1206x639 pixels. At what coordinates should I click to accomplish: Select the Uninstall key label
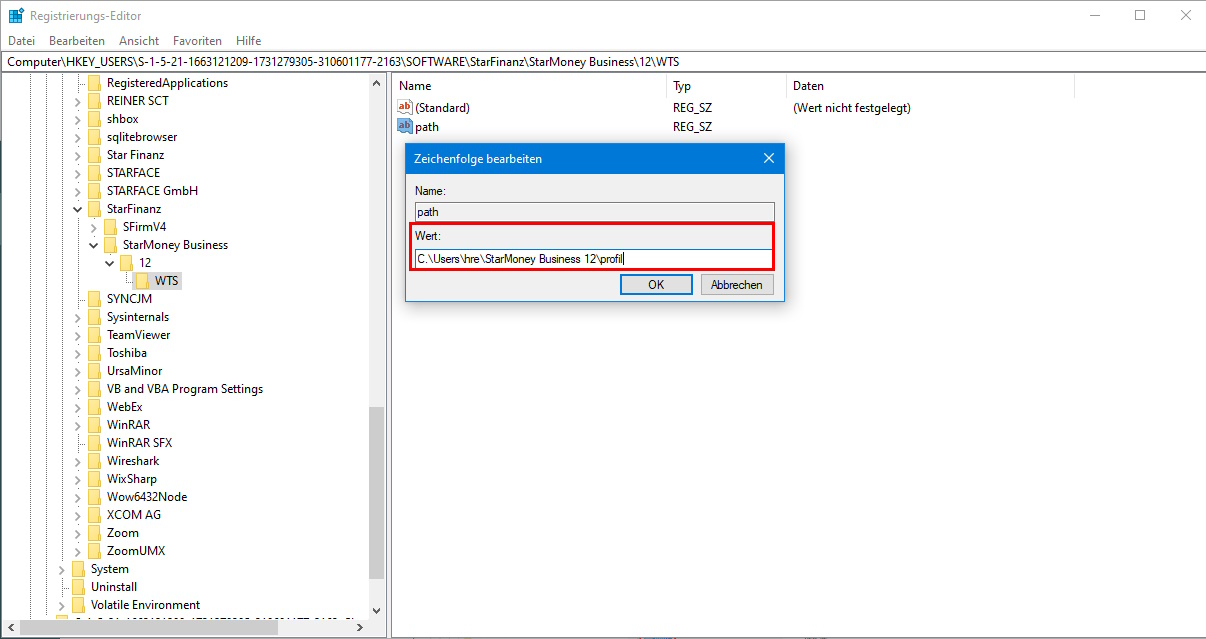(x=114, y=587)
